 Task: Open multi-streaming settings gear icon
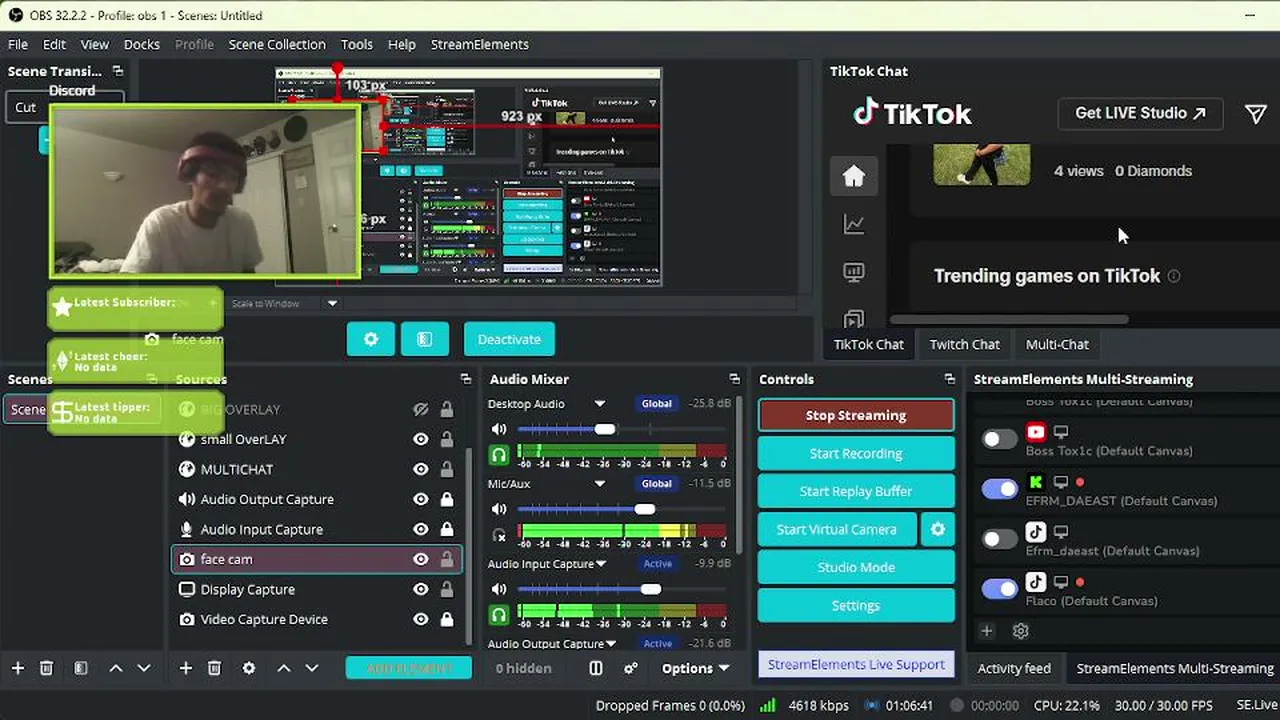[x=1020, y=631]
